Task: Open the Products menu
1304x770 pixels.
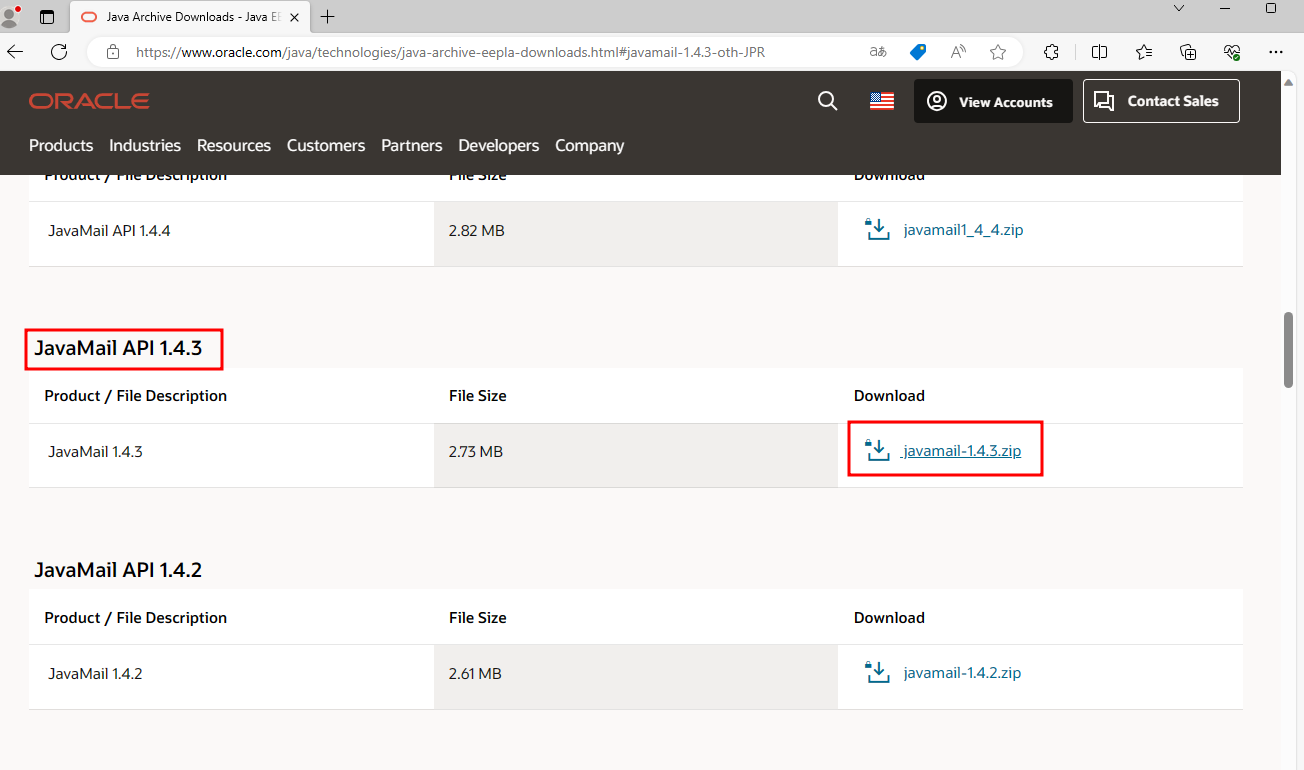Action: pos(61,145)
